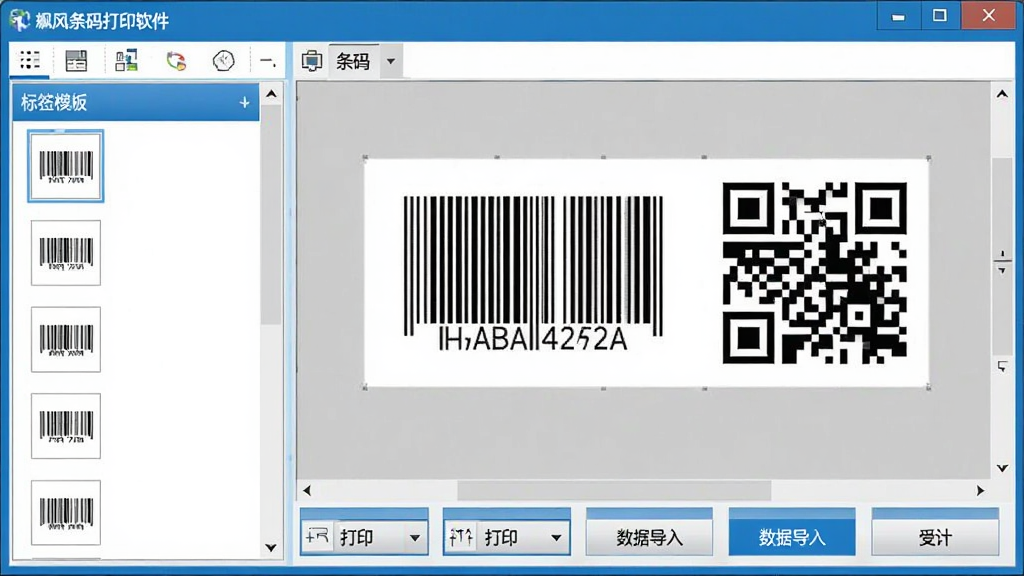
Task: Canvas scroll right arrow
Action: coord(980,490)
